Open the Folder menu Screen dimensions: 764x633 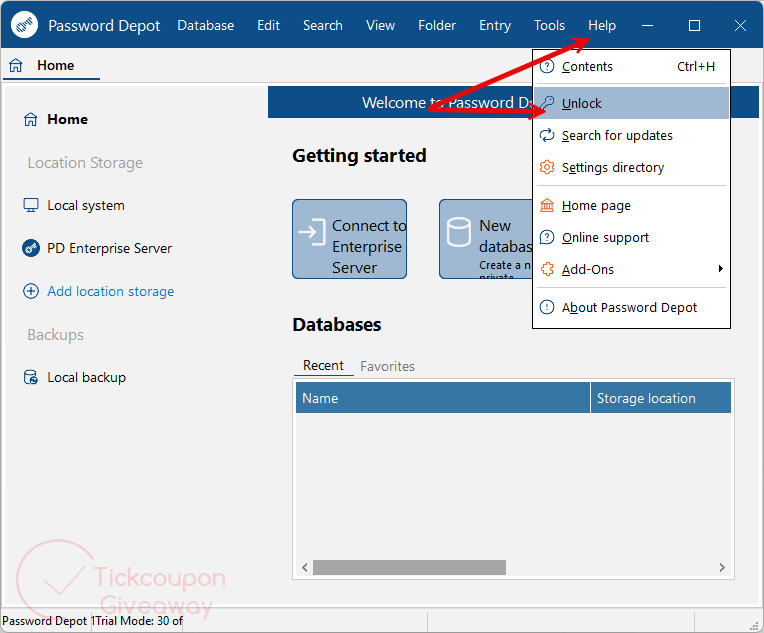437,25
